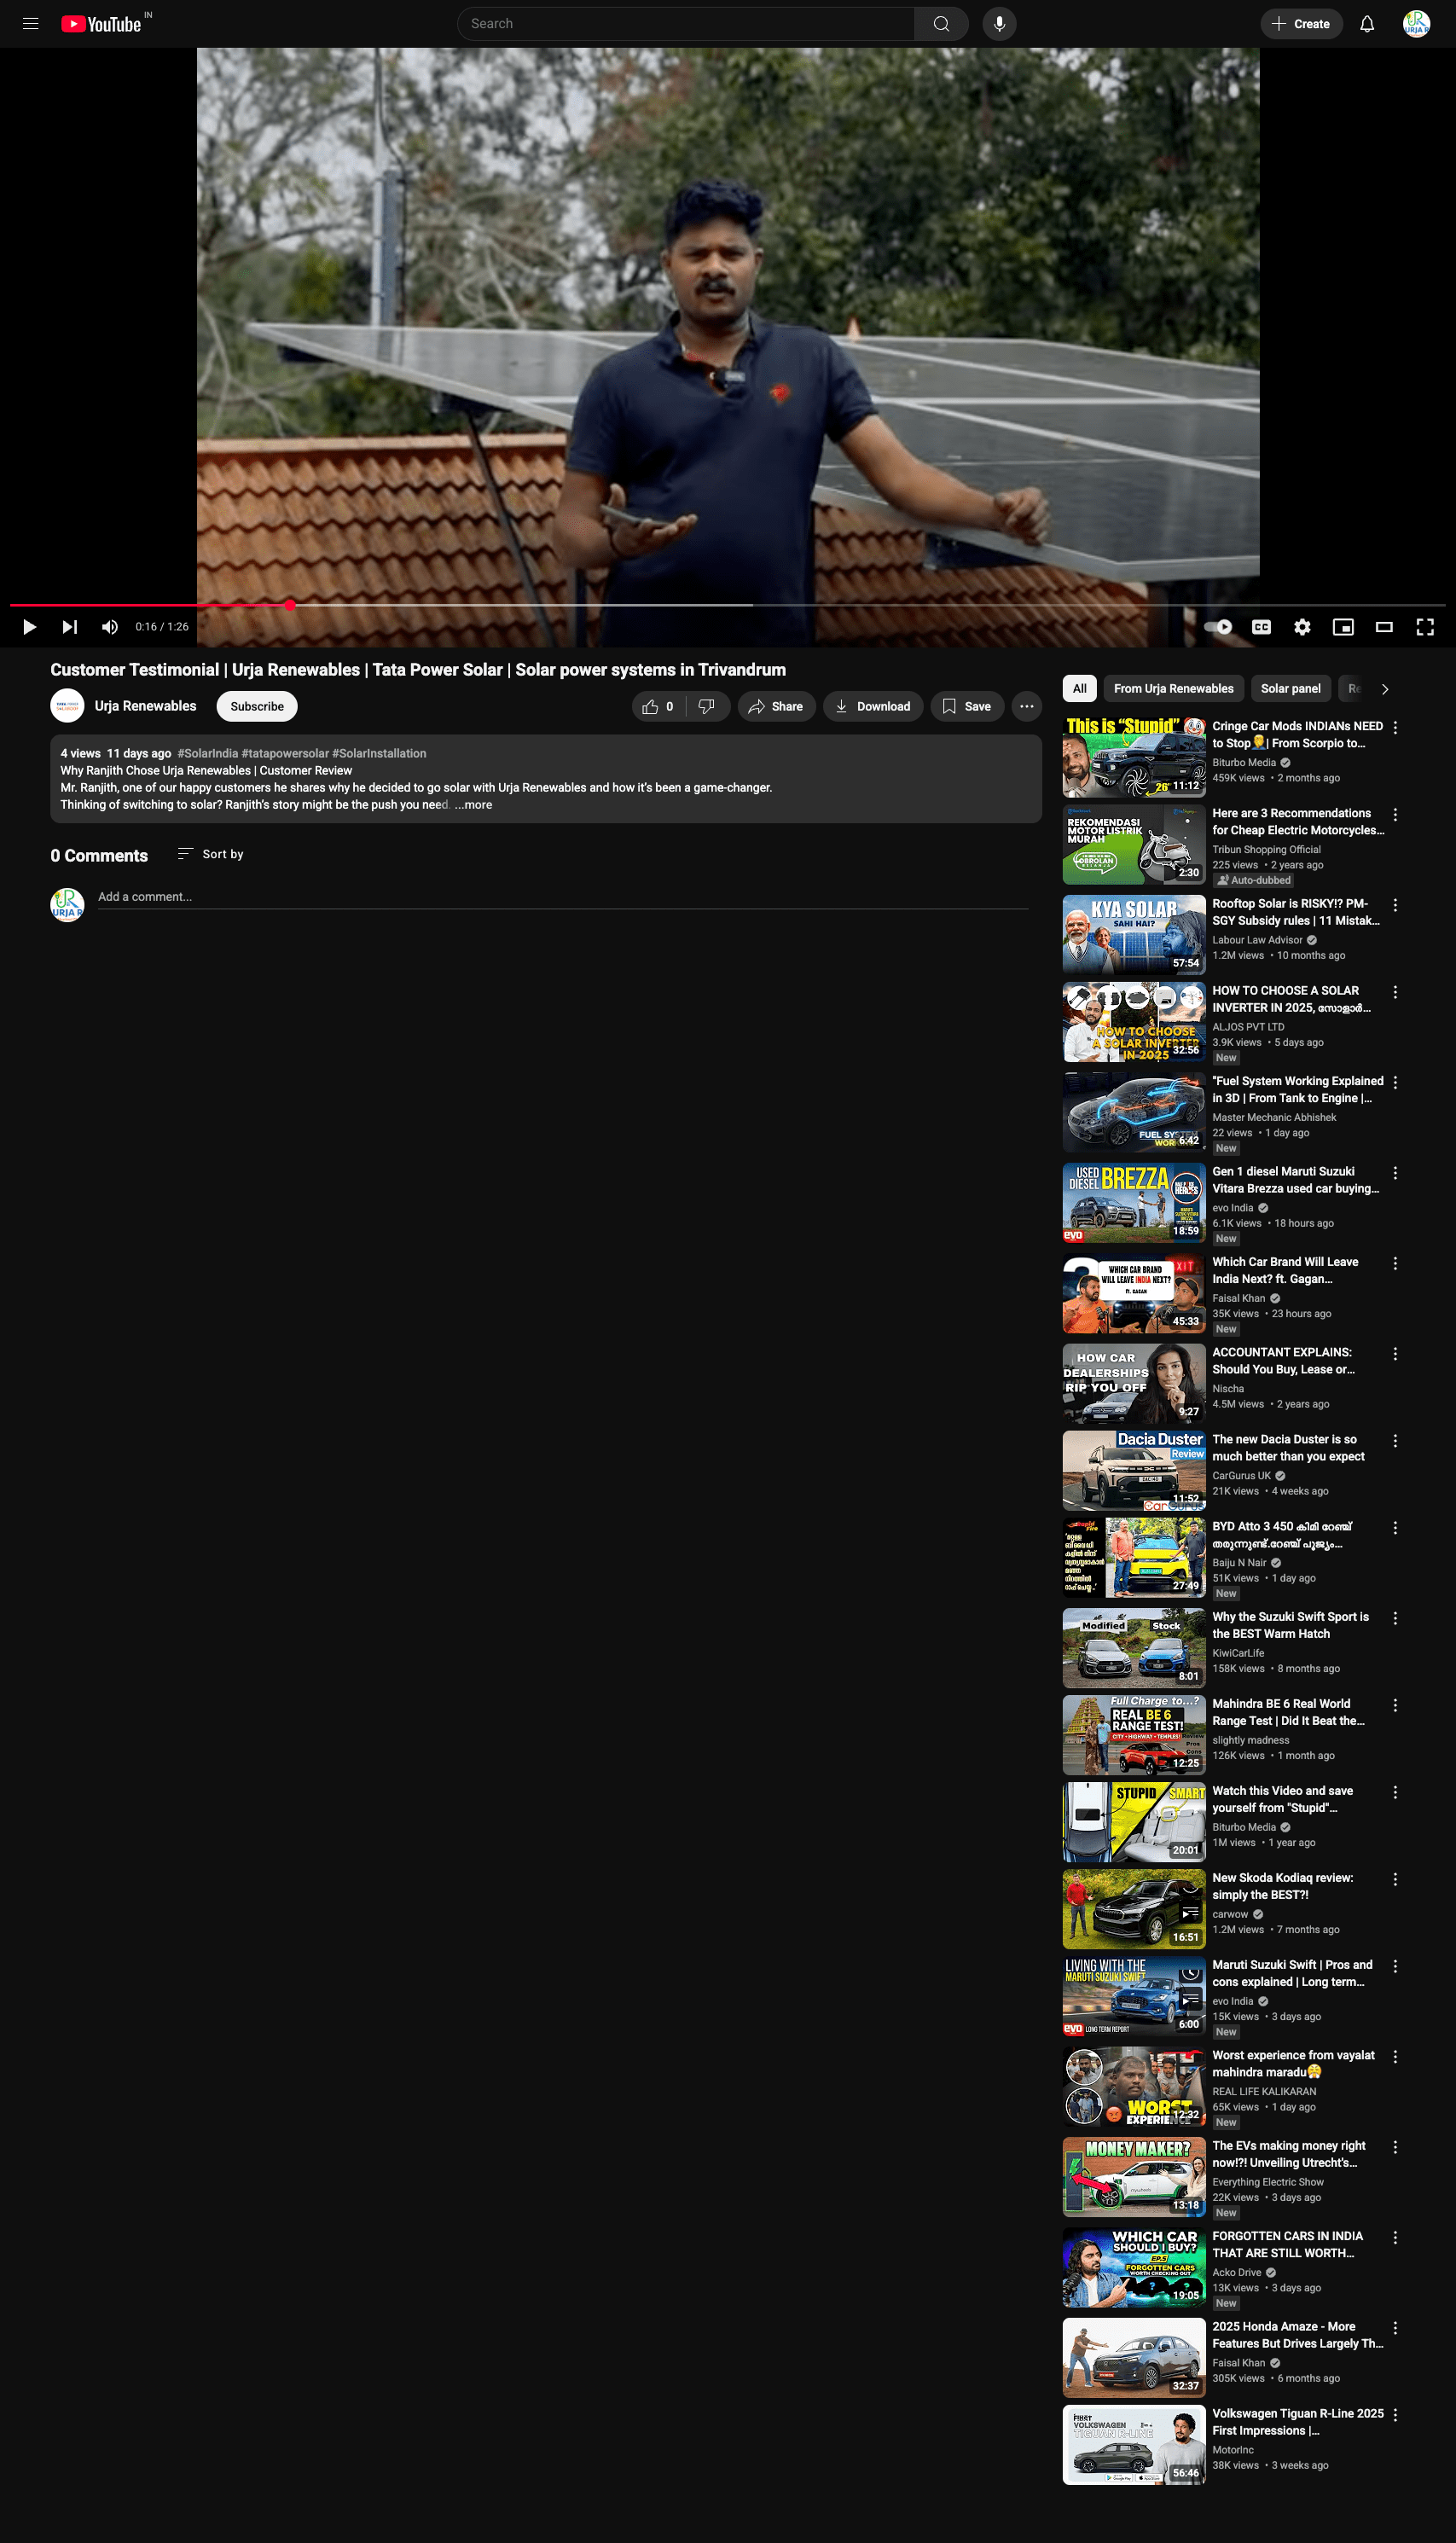The image size is (1456, 2543).
Task: Toggle the autoplay switch
Action: point(1218,627)
